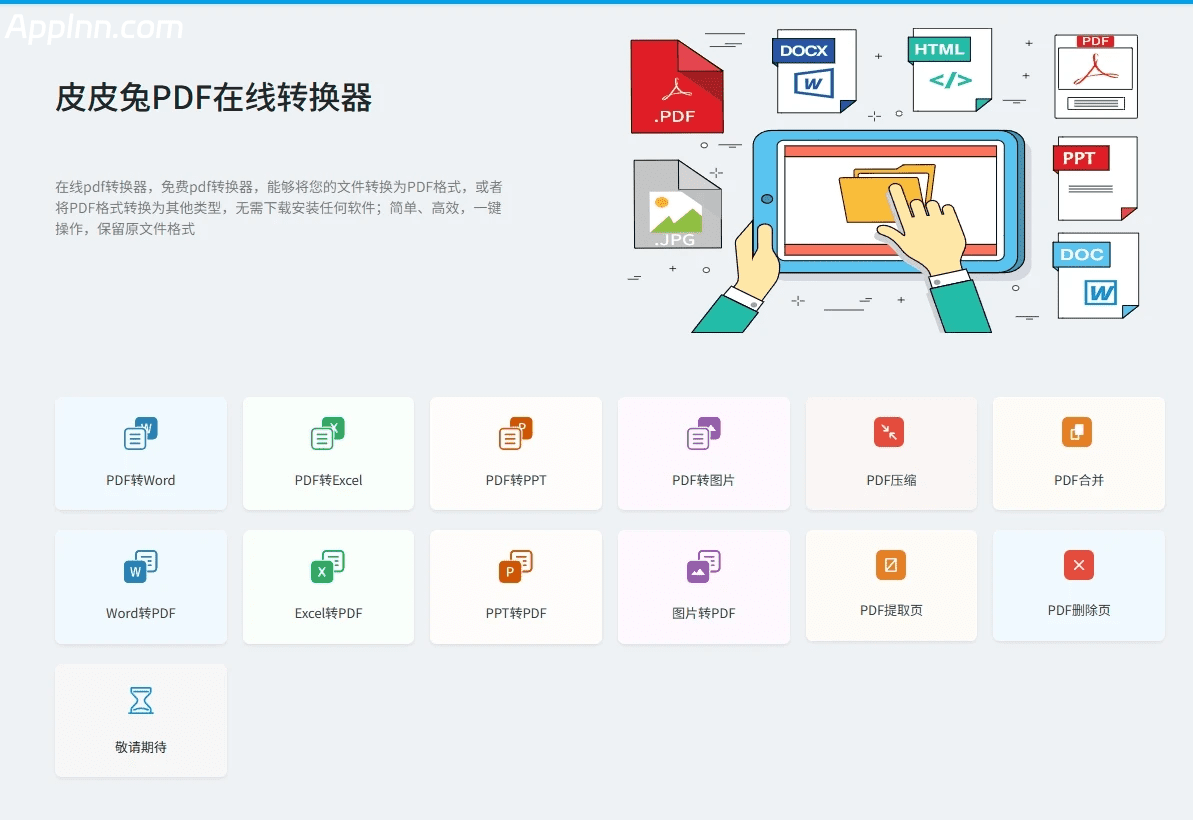Open the Word转PDF text label

coord(141,613)
